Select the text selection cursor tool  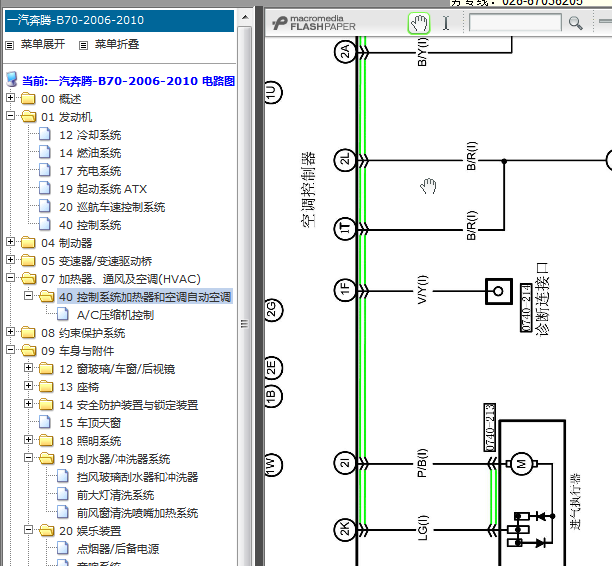click(446, 23)
